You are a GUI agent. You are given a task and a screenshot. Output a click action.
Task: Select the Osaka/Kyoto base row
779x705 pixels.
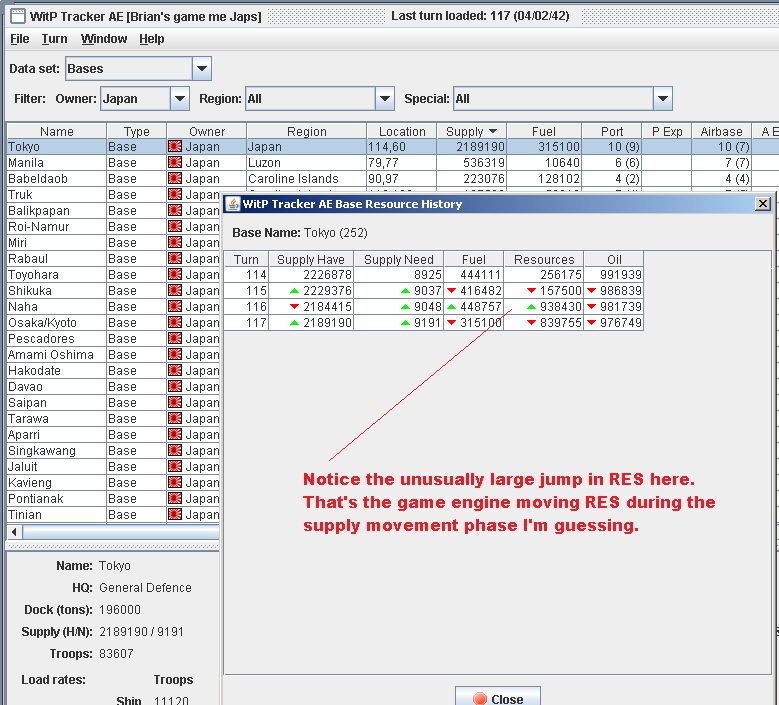tap(113, 323)
